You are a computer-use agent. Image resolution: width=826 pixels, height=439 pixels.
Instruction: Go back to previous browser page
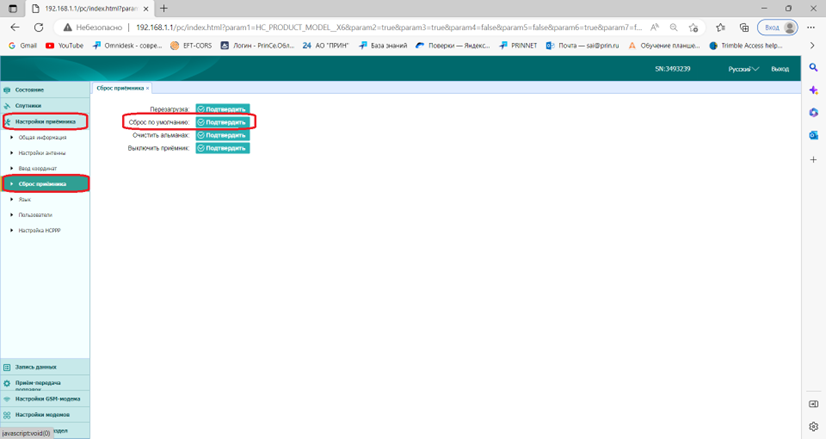click(15, 27)
